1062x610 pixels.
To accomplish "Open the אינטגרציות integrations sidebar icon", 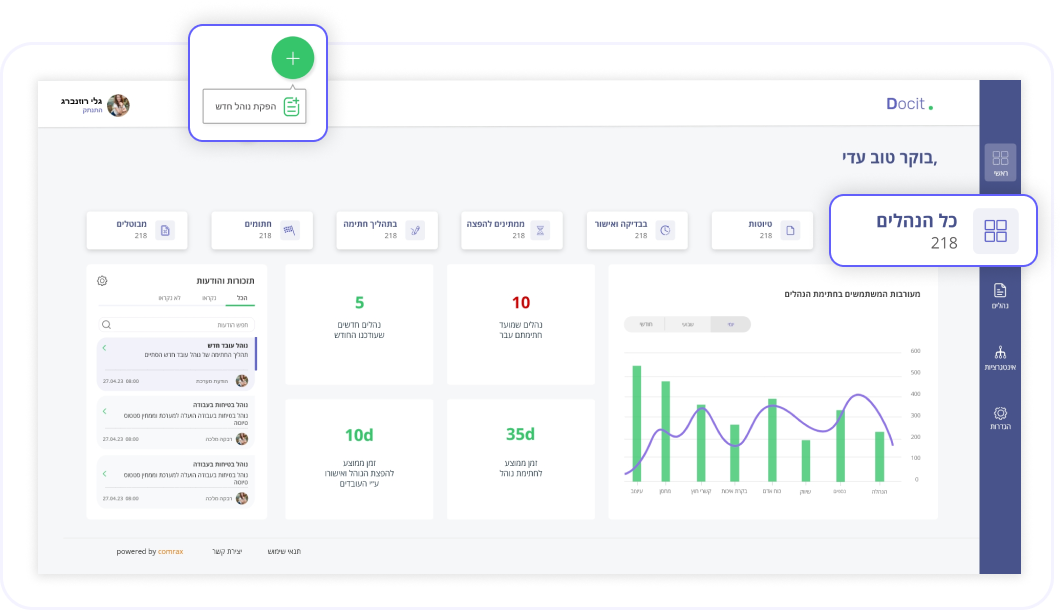I will tap(1000, 357).
